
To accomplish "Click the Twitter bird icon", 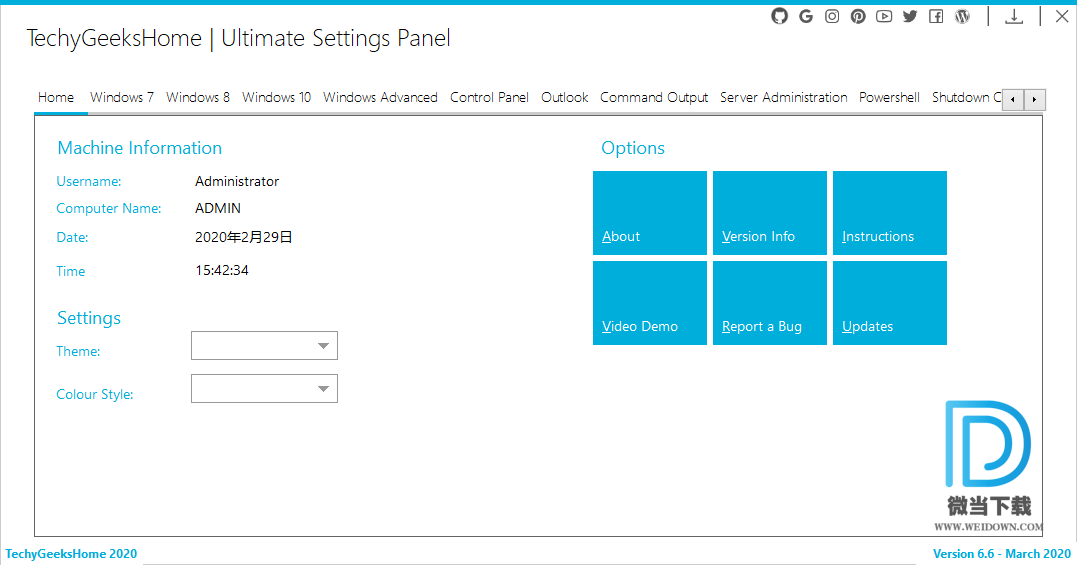I will (x=910, y=16).
